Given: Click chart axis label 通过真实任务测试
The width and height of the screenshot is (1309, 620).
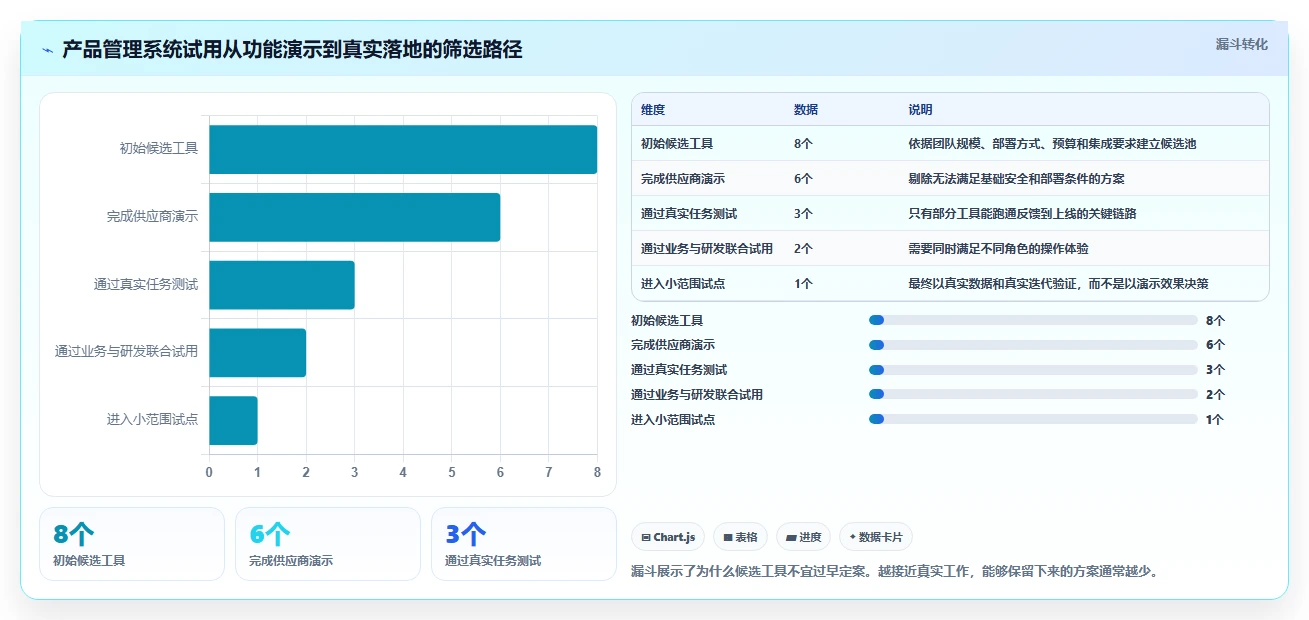Looking at the screenshot, I should (146, 285).
